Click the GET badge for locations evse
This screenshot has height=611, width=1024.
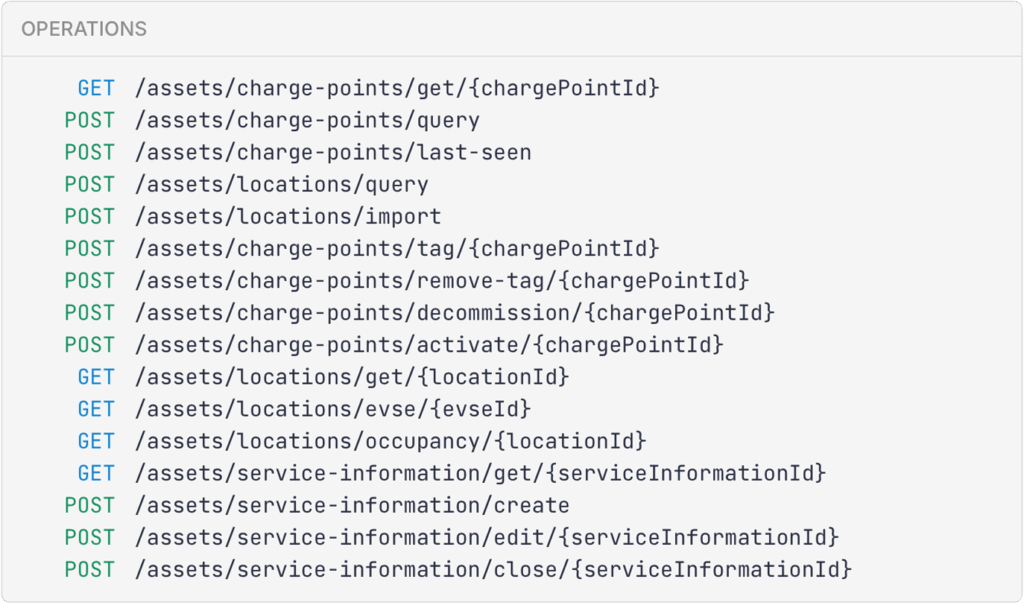pyautogui.click(x=96, y=409)
